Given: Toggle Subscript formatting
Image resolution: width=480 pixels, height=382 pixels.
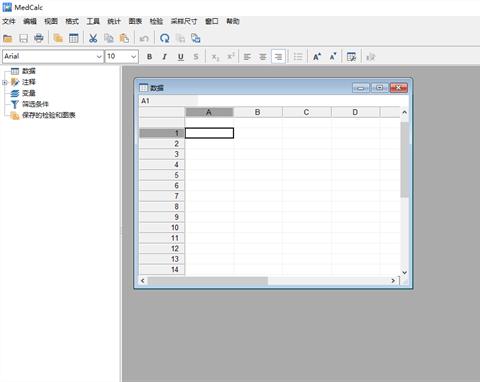Looking at the screenshot, I should pyautogui.click(x=215, y=57).
